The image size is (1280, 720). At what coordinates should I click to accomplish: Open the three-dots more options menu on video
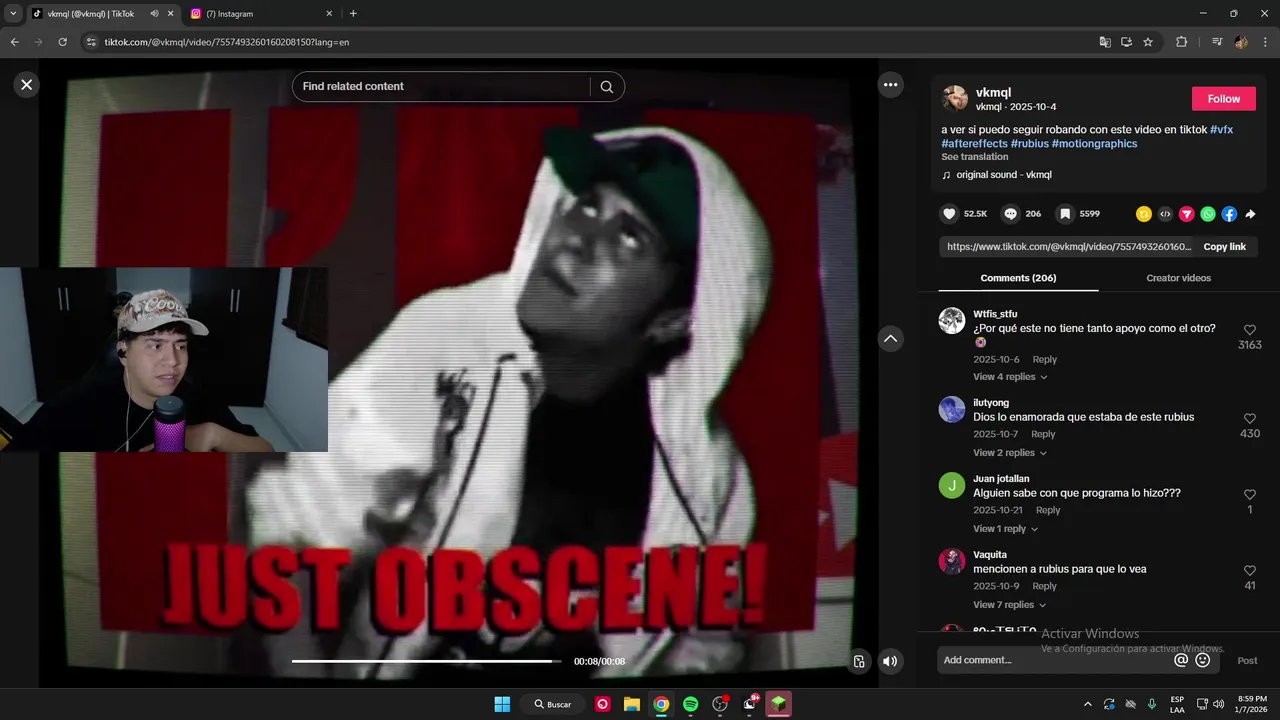(x=890, y=85)
